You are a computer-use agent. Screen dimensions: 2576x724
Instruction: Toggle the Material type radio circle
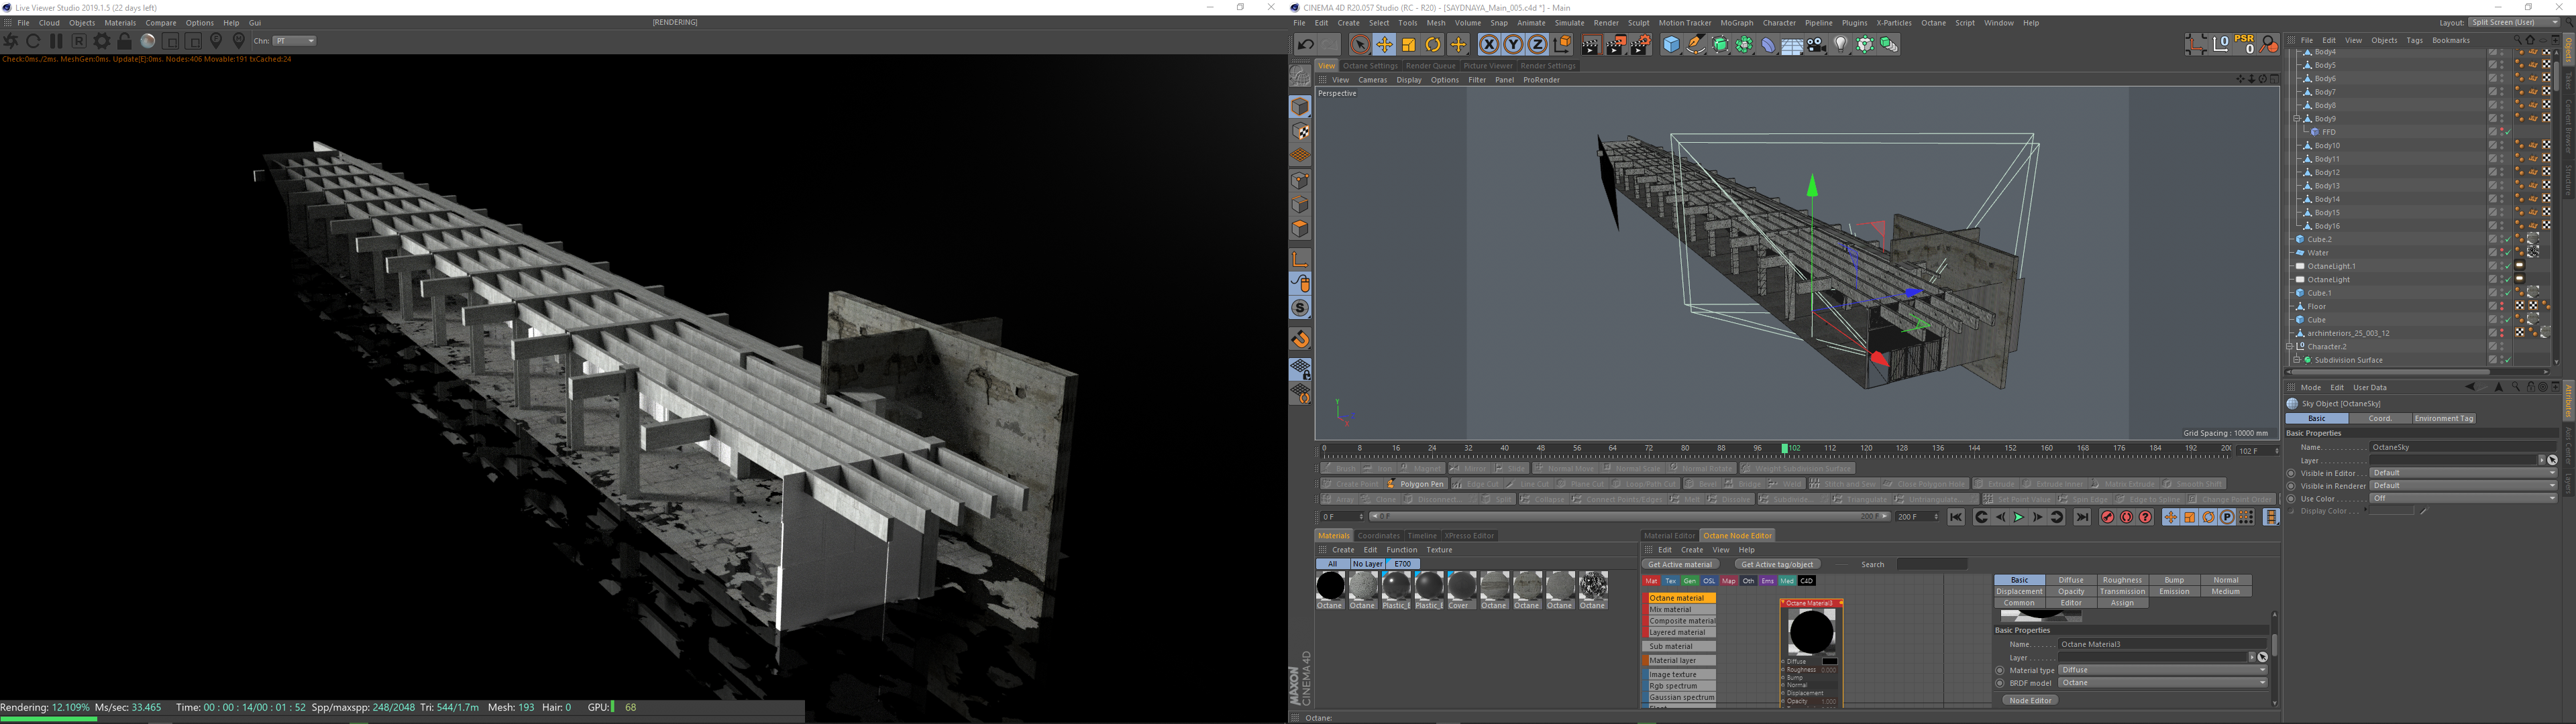tap(2000, 671)
